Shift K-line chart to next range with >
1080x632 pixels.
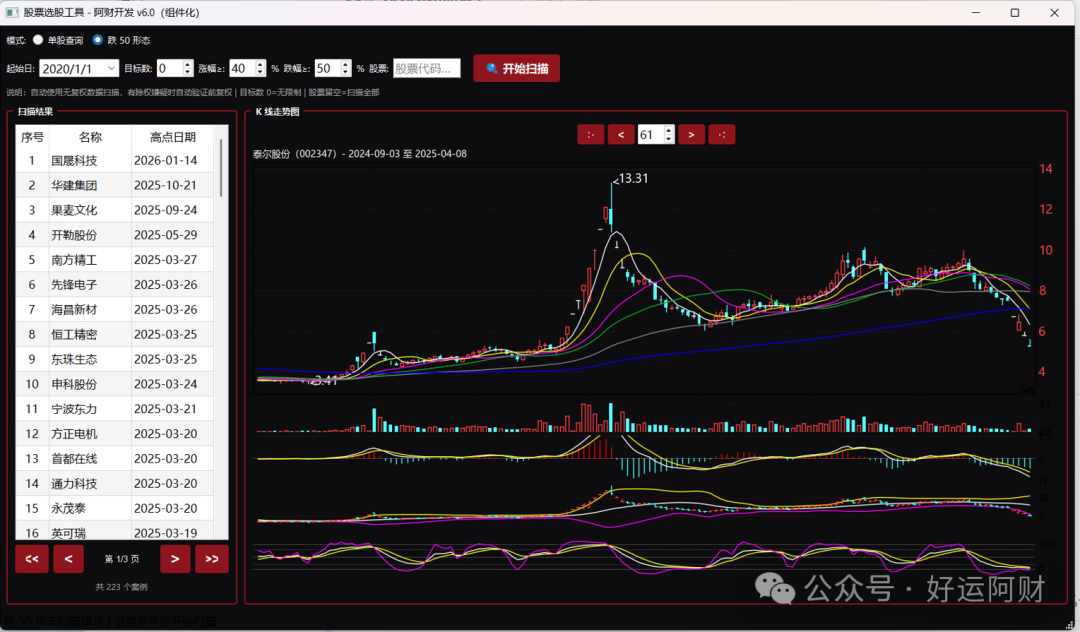click(691, 134)
